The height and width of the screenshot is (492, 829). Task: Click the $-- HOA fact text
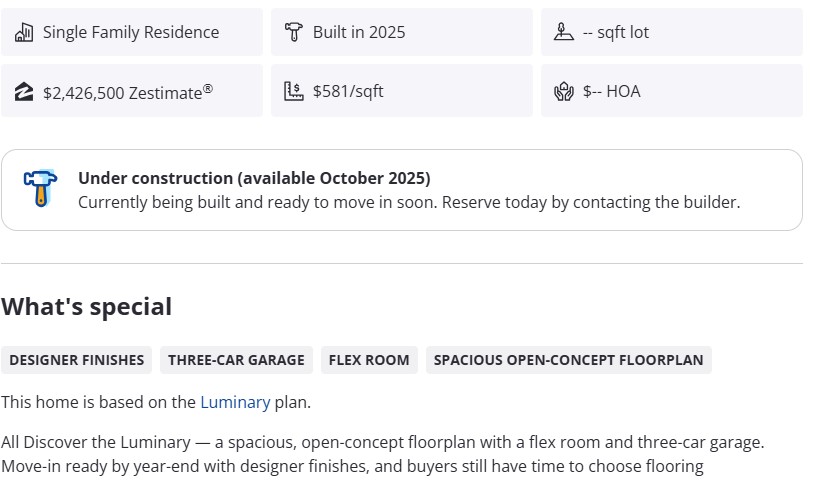(x=611, y=91)
